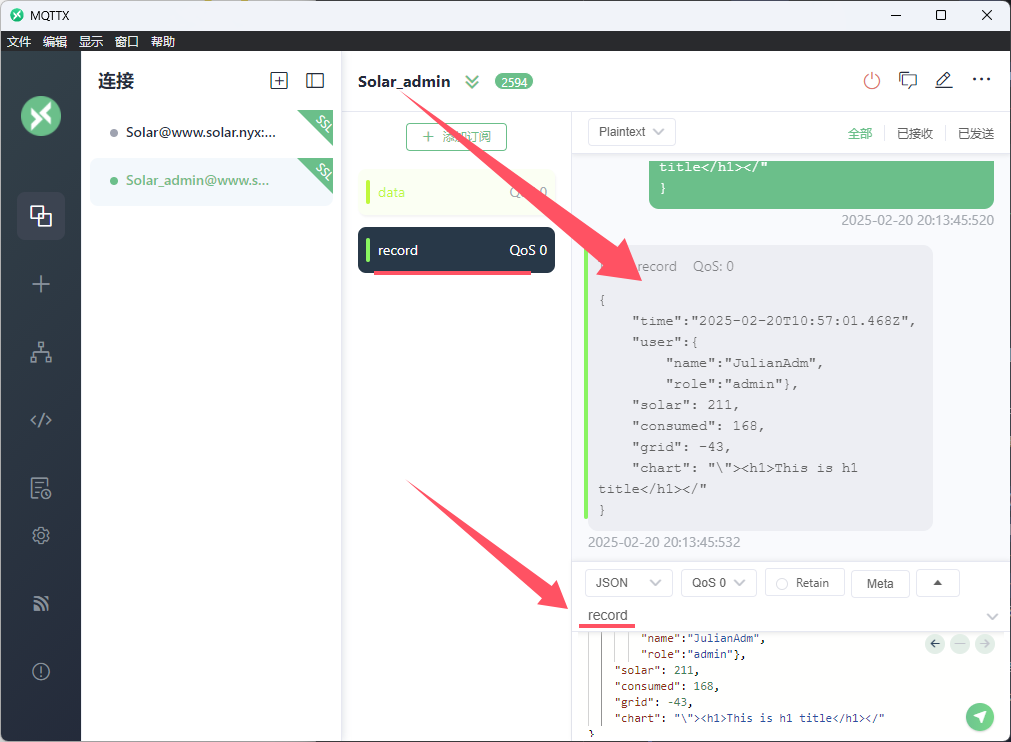Open the Plaintext format dropdown

[632, 132]
